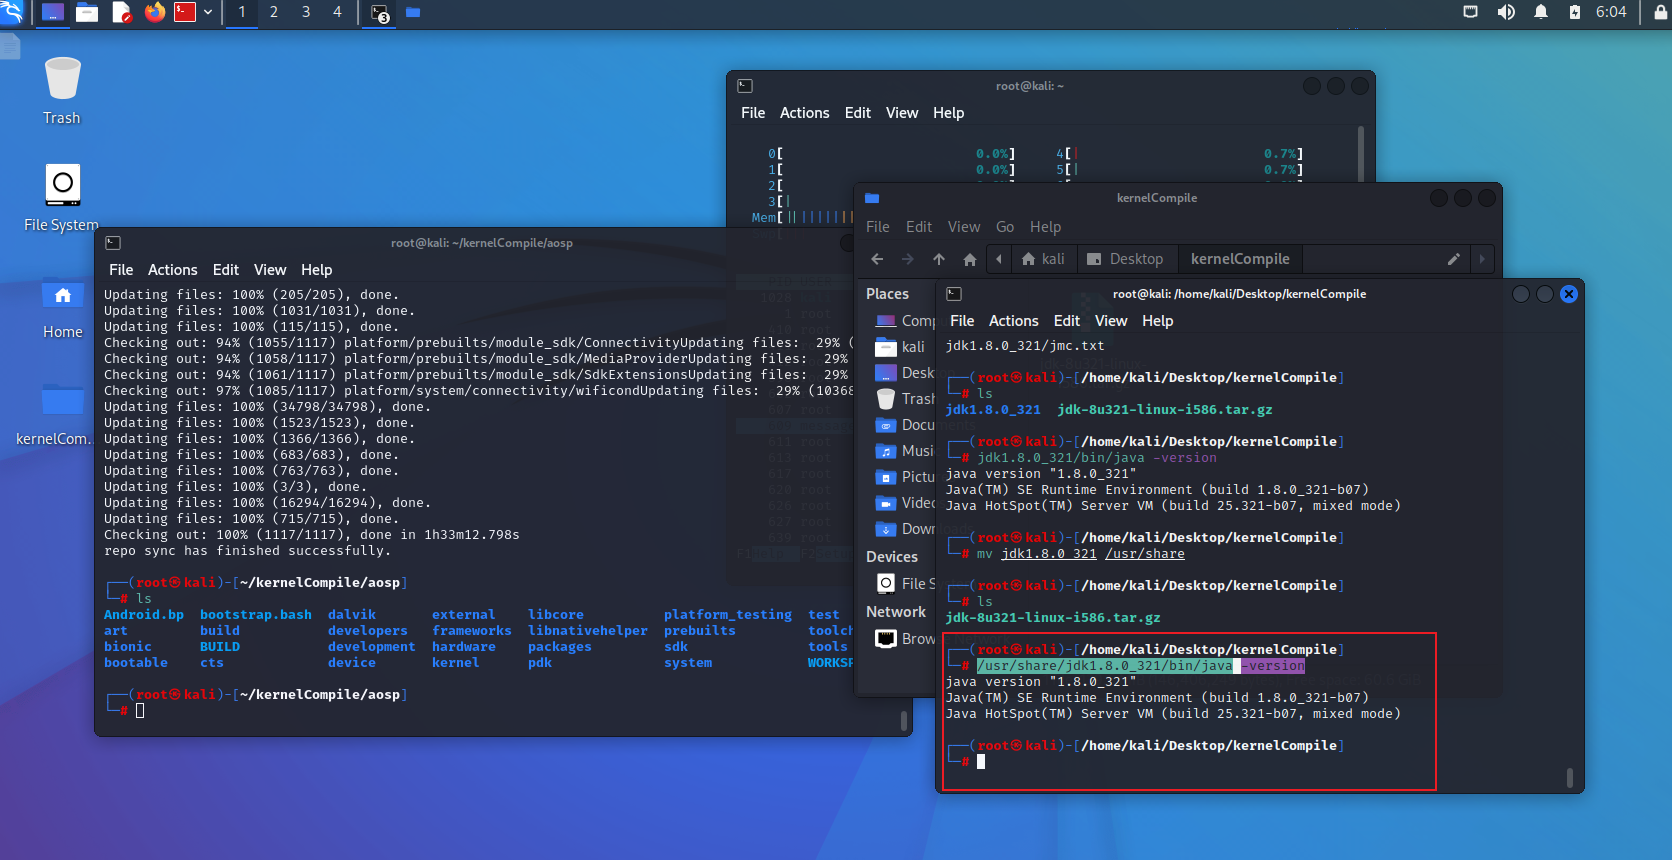1672x860 pixels.
Task: Open the notifications bell
Action: coord(1540,12)
